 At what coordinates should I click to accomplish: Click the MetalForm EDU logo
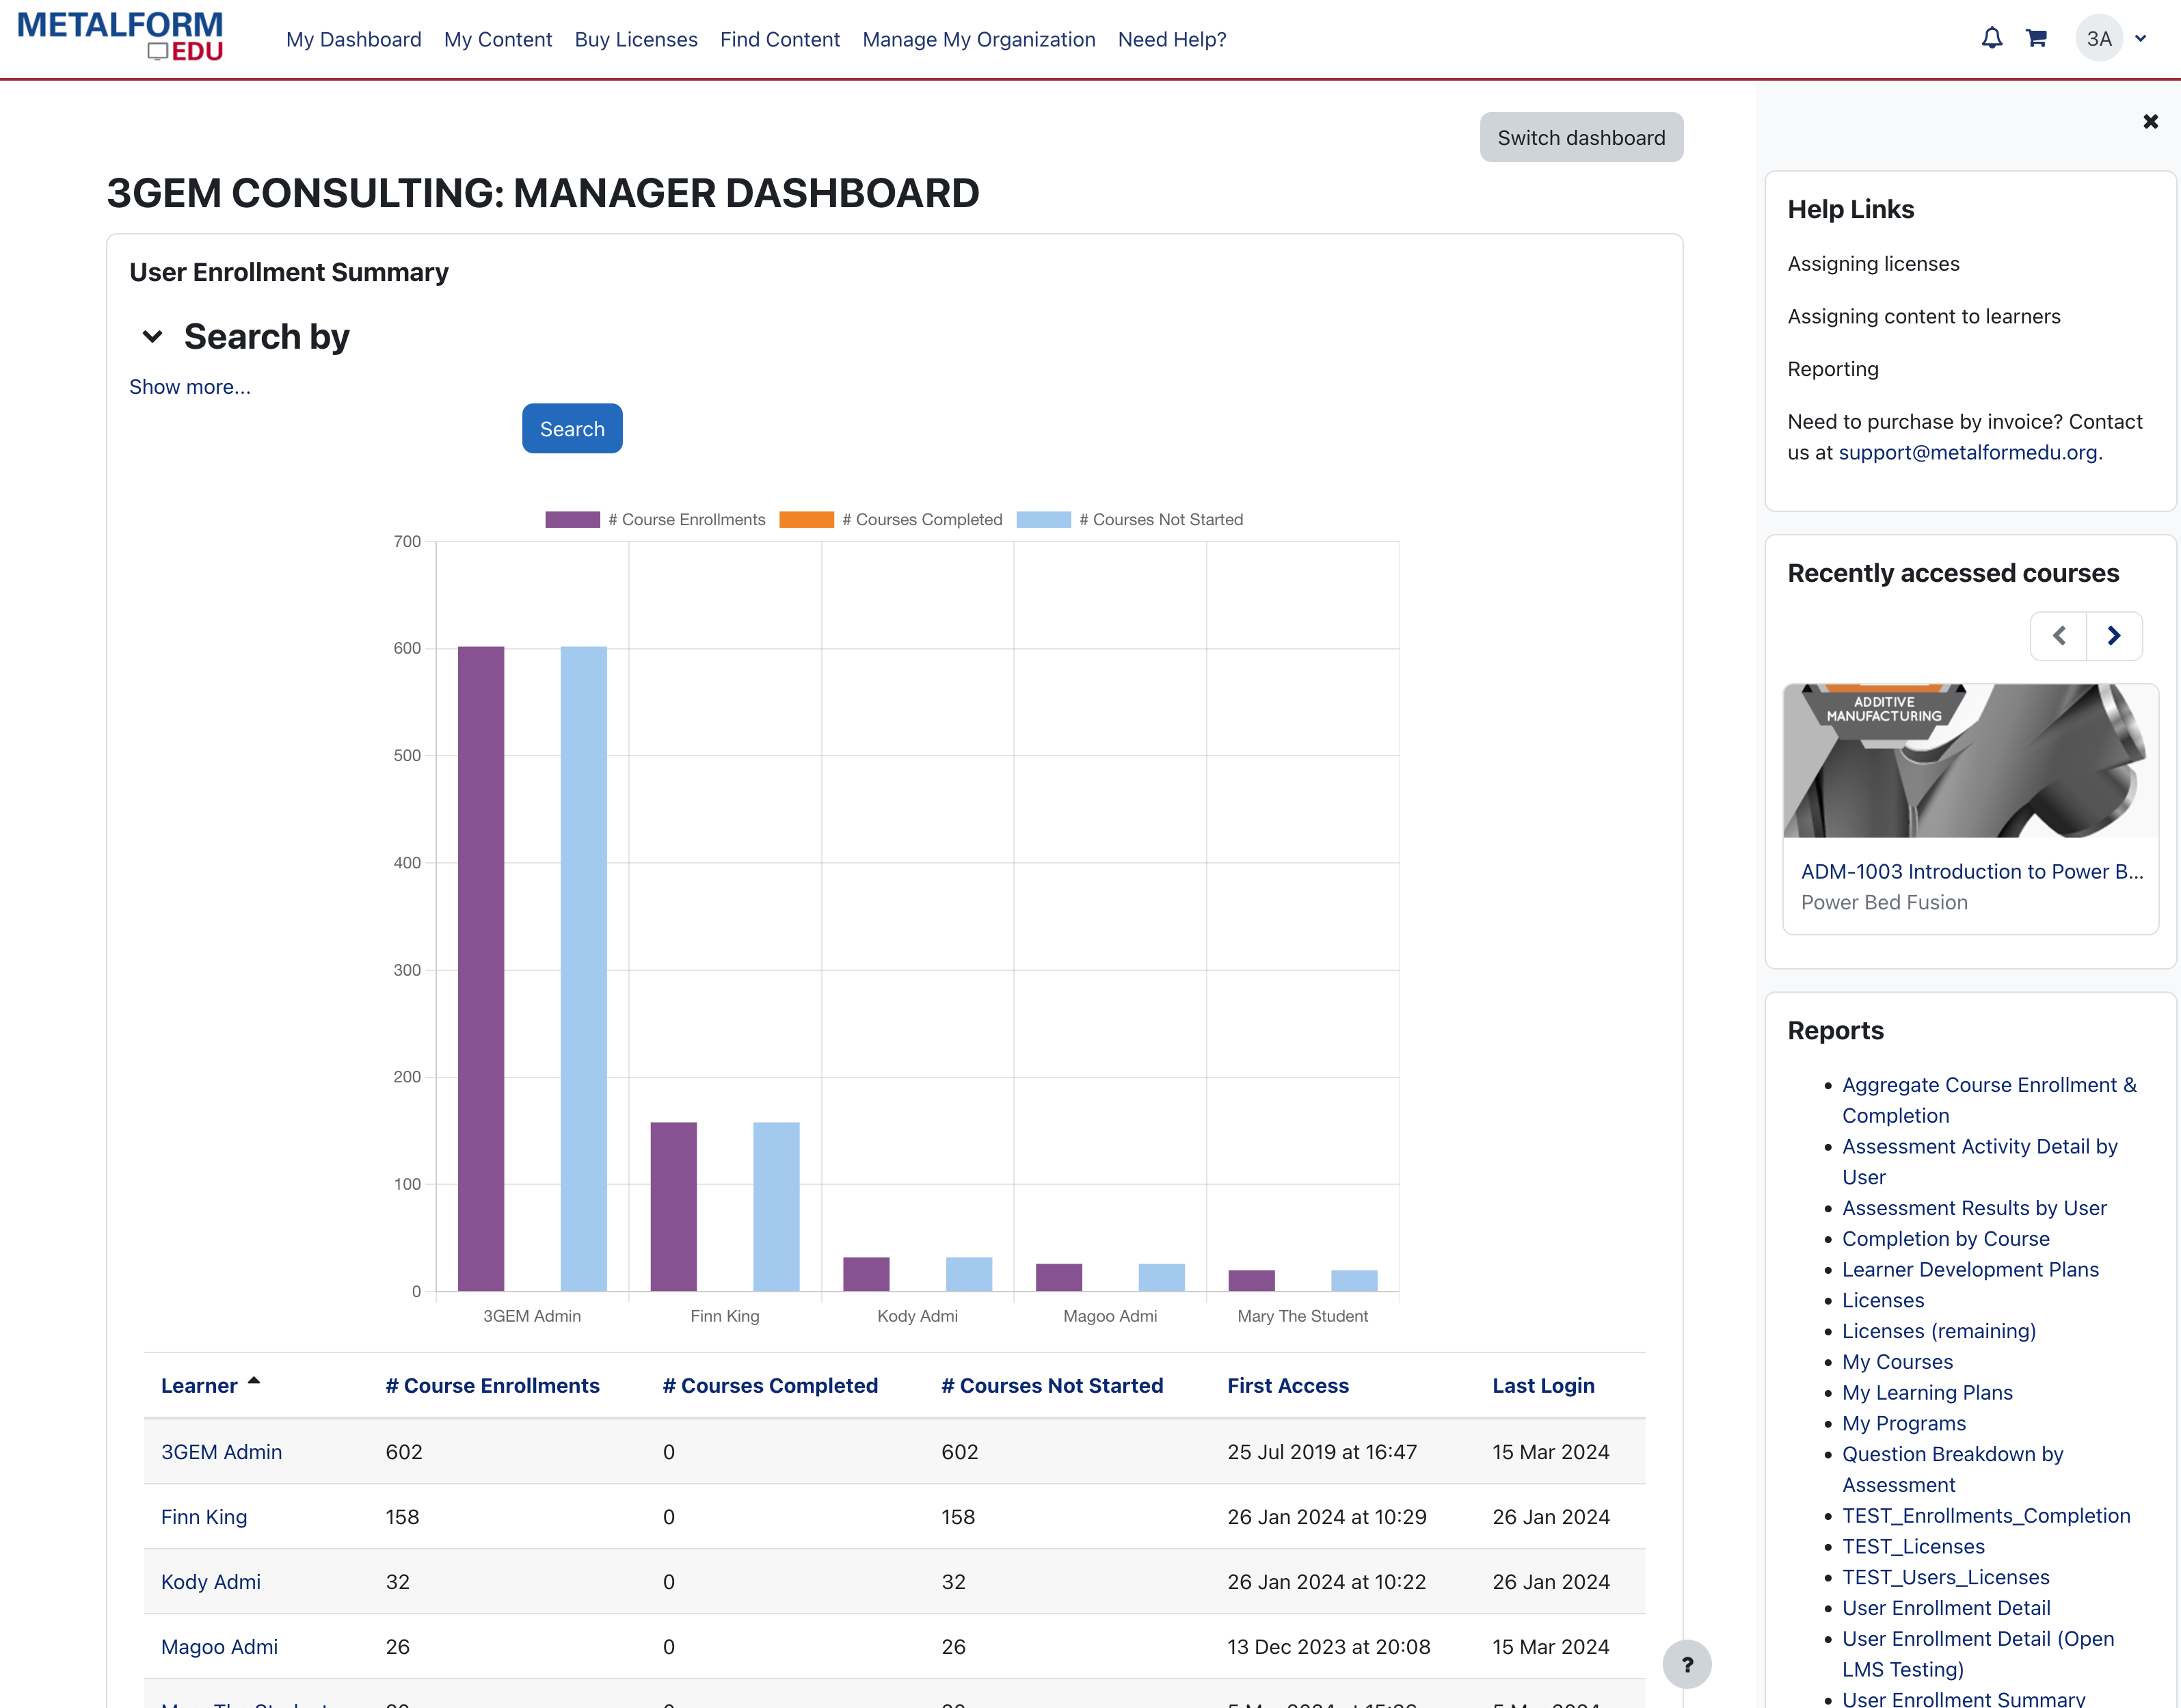click(120, 37)
